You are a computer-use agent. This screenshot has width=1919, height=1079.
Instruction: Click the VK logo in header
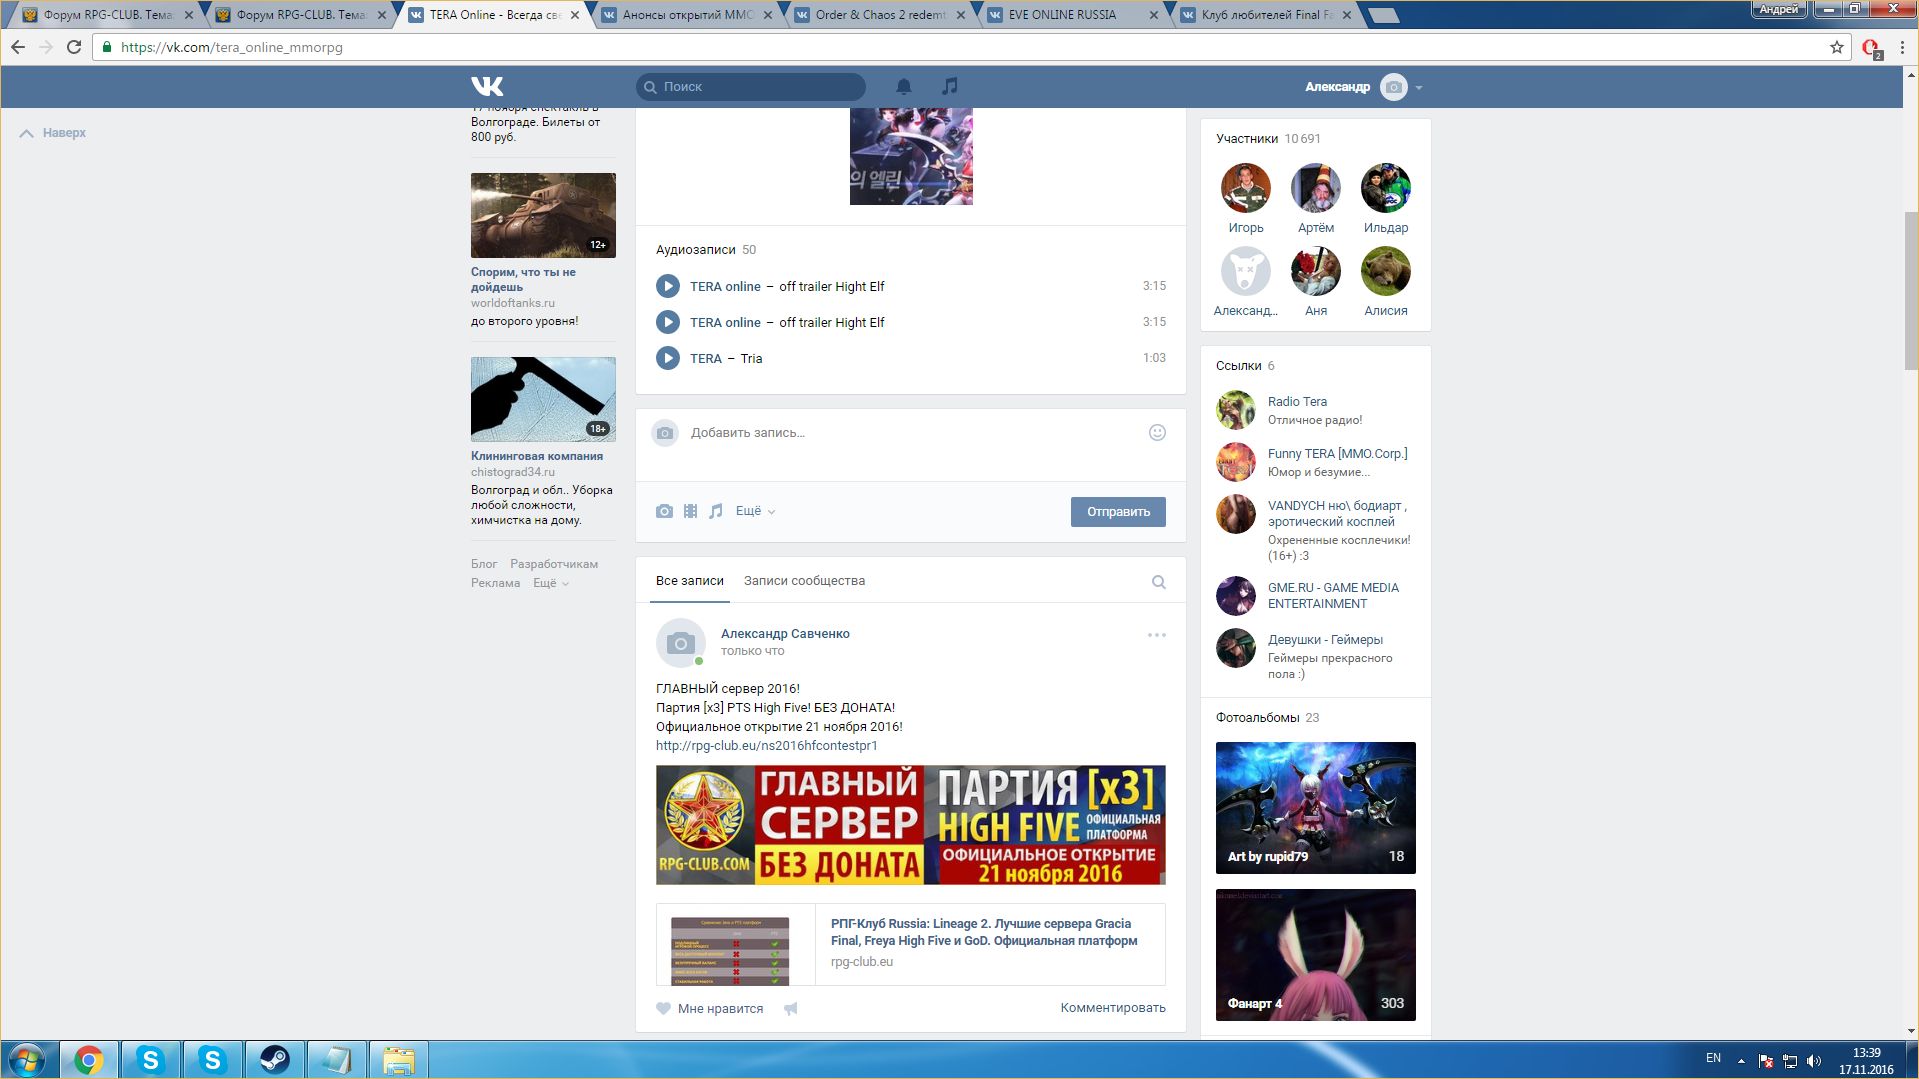point(487,86)
